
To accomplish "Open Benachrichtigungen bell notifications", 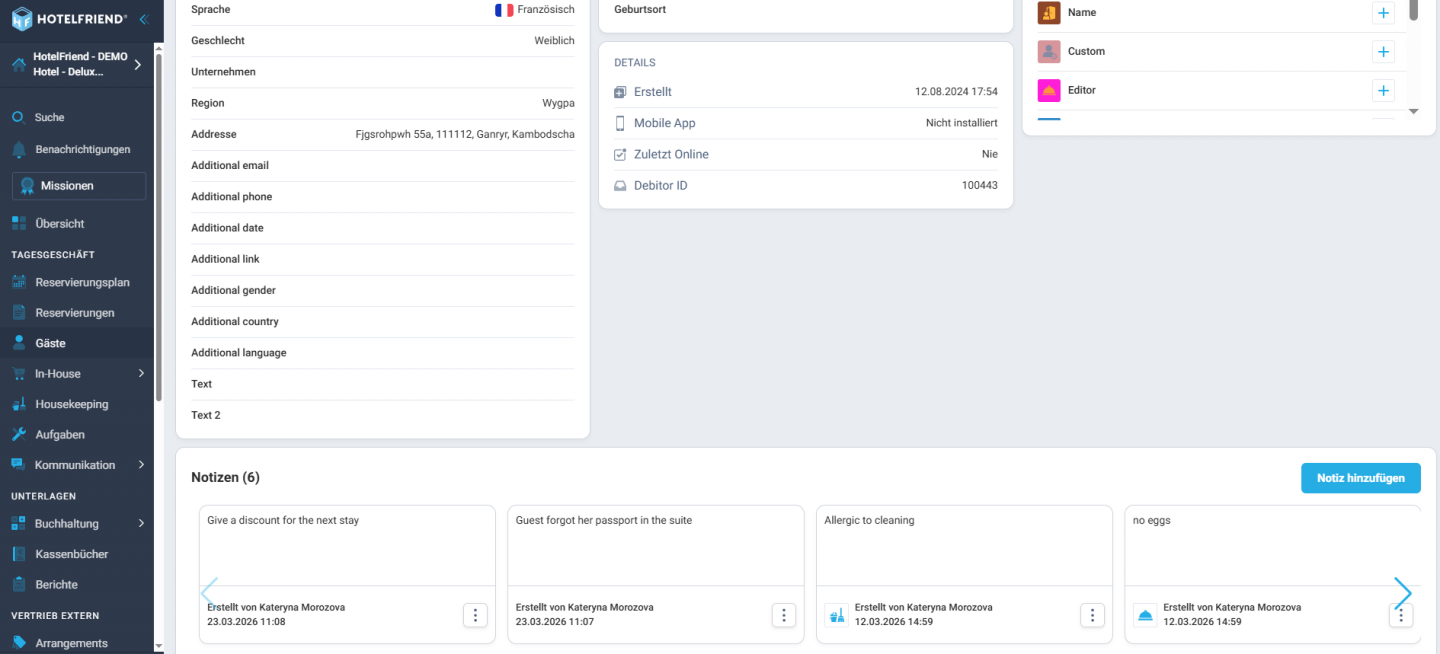I will pos(82,149).
